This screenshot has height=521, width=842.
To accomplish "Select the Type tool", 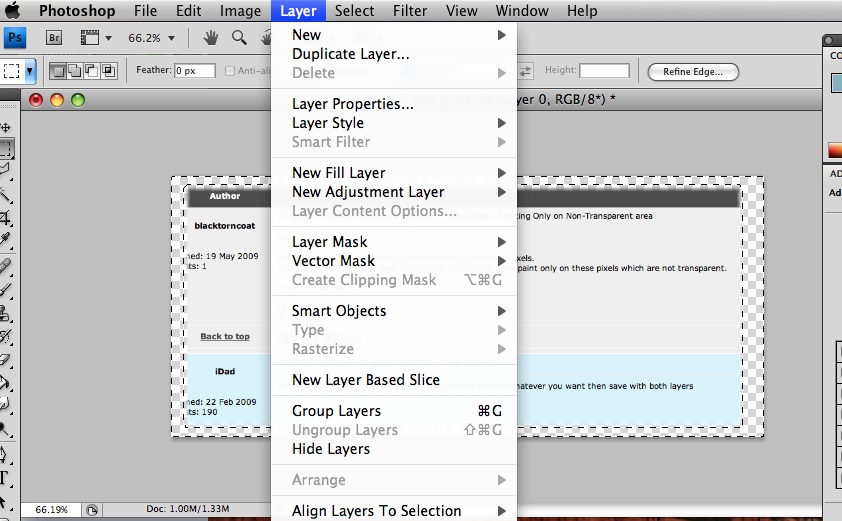I will (6, 478).
